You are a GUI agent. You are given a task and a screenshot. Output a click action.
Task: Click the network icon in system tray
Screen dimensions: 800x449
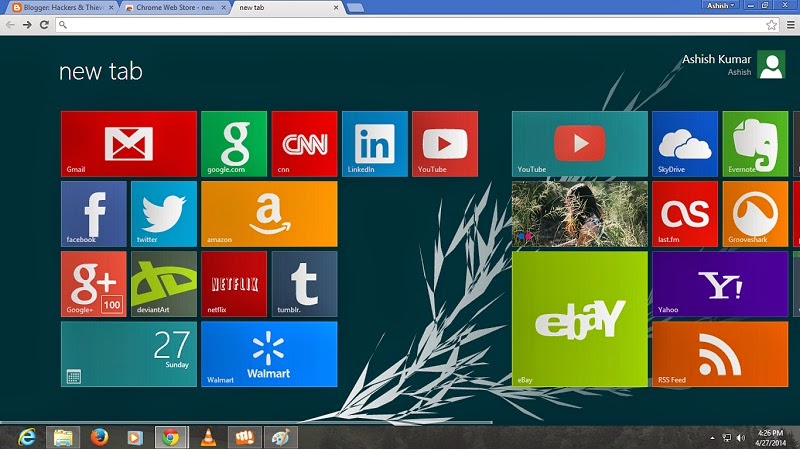click(x=727, y=438)
